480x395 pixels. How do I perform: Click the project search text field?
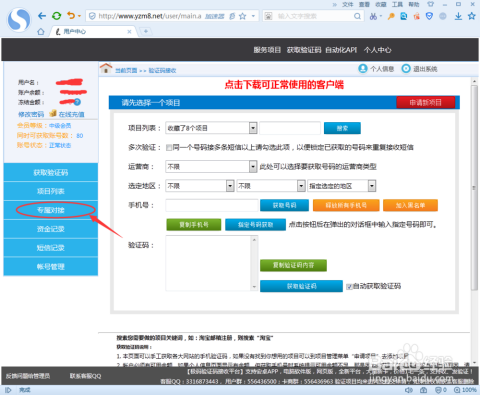tap(290, 128)
